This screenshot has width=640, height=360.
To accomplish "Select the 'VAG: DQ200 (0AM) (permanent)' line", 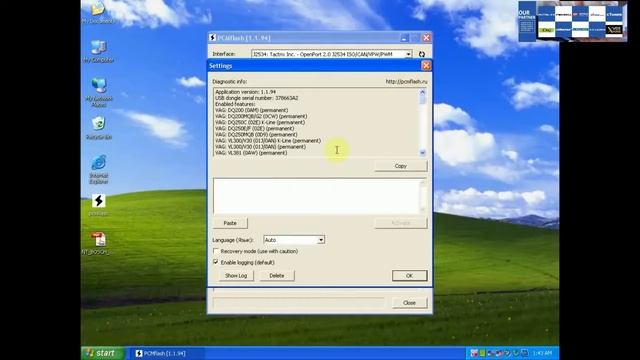I will click(x=251, y=110).
